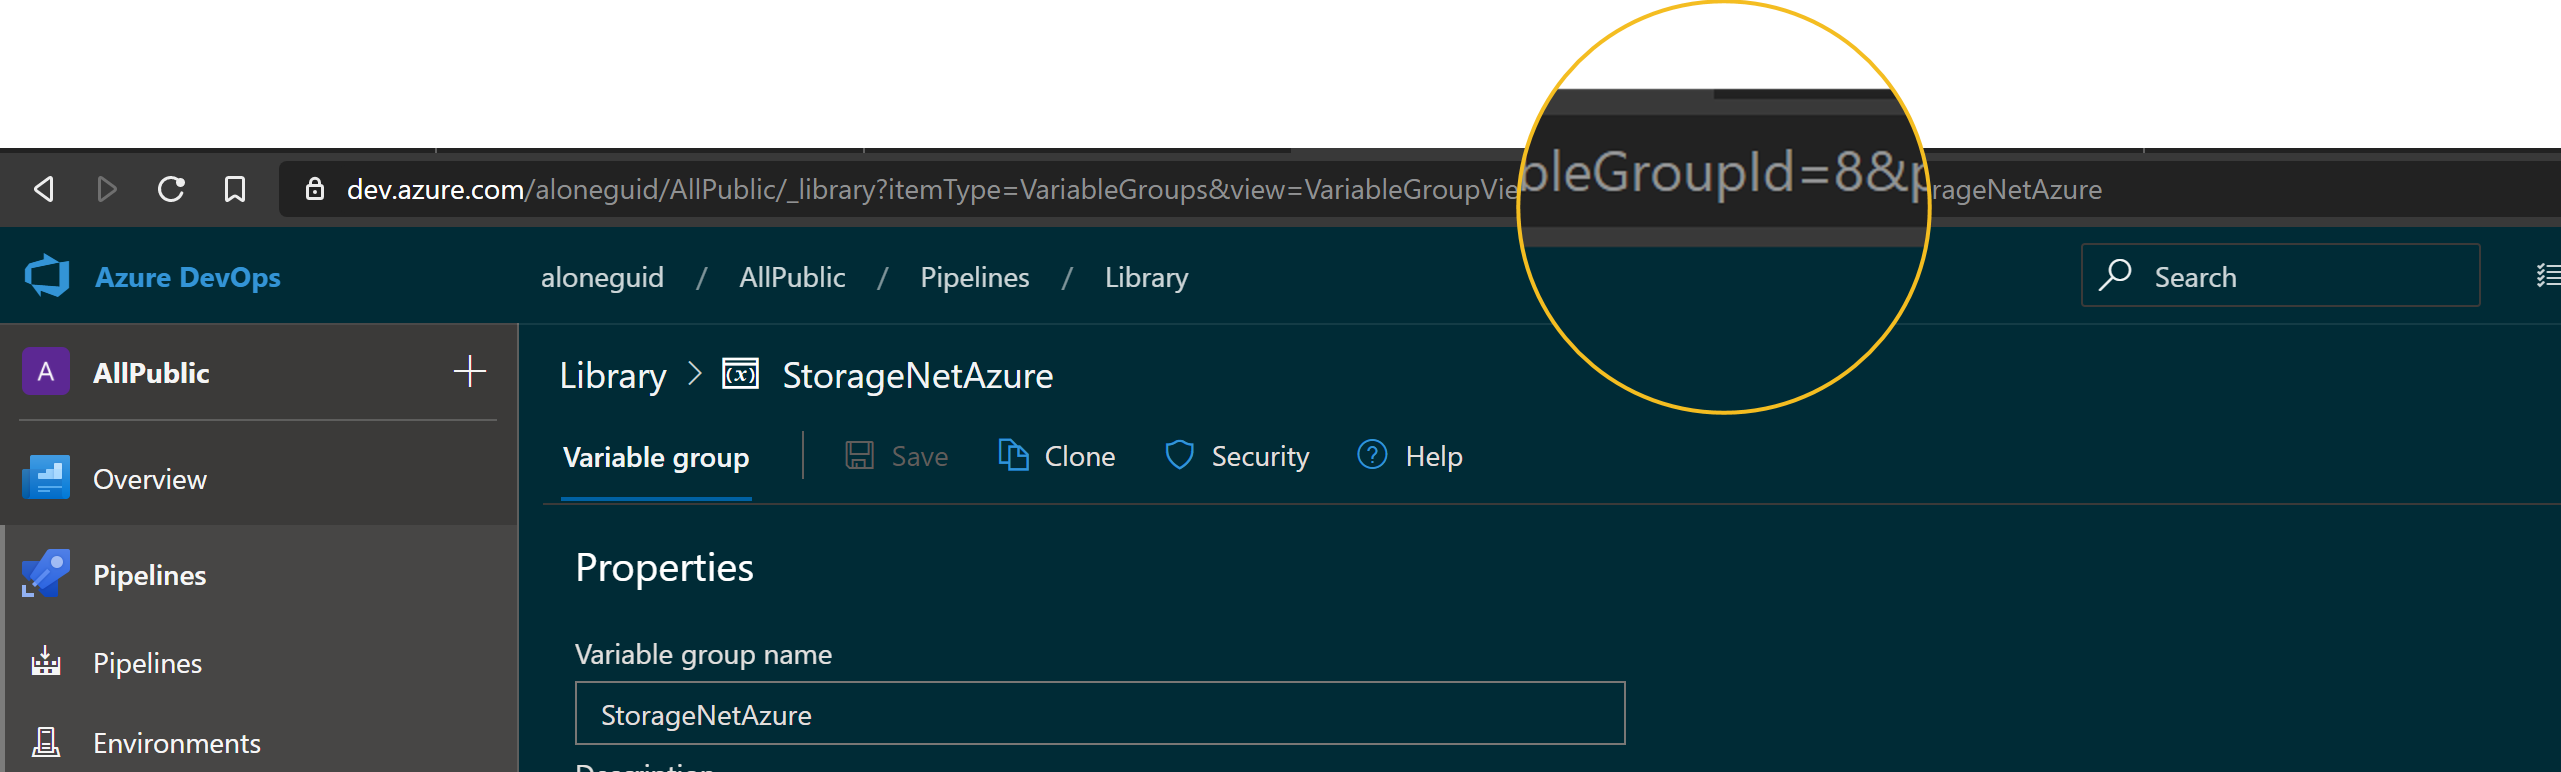Open the work items list icon

point(2548,275)
